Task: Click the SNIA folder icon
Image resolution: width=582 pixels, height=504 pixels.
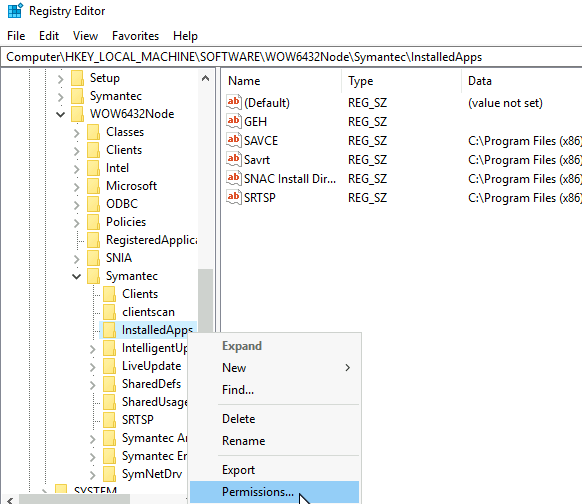Action: (x=94, y=258)
